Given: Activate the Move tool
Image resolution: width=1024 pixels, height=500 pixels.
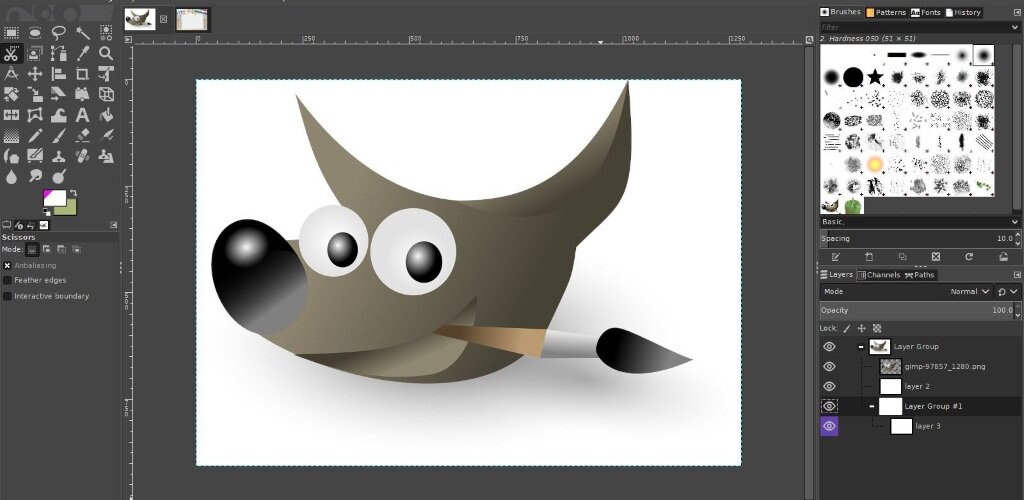Looking at the screenshot, I should tap(35, 74).
